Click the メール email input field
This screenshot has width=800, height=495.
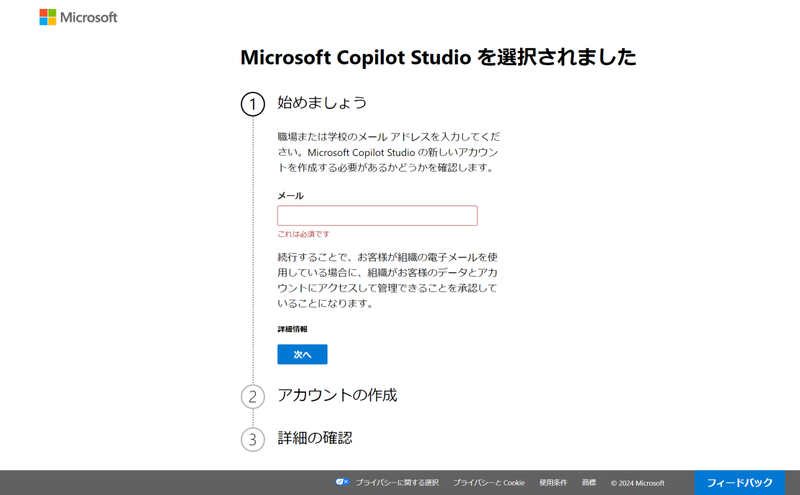pyautogui.click(x=377, y=215)
